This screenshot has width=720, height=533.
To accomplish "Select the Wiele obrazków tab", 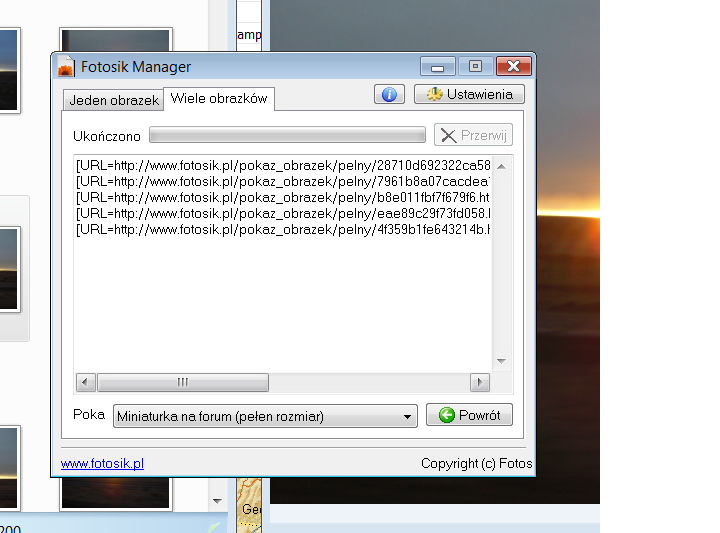I will coord(219,99).
